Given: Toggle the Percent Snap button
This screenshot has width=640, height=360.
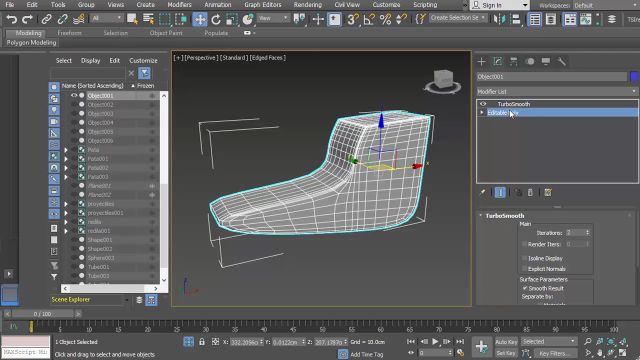Looking at the screenshot, I should [385, 19].
